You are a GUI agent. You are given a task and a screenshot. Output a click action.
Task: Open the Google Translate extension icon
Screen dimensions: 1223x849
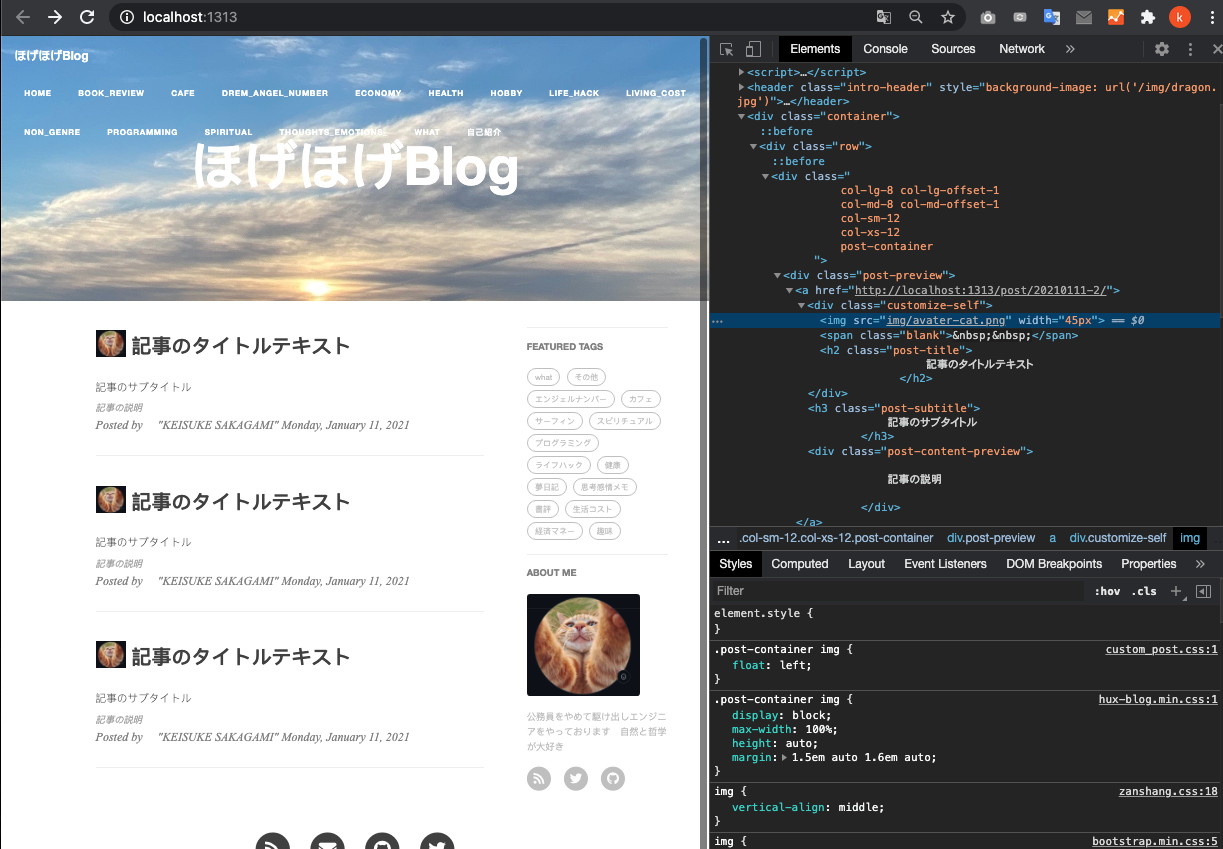point(1051,17)
